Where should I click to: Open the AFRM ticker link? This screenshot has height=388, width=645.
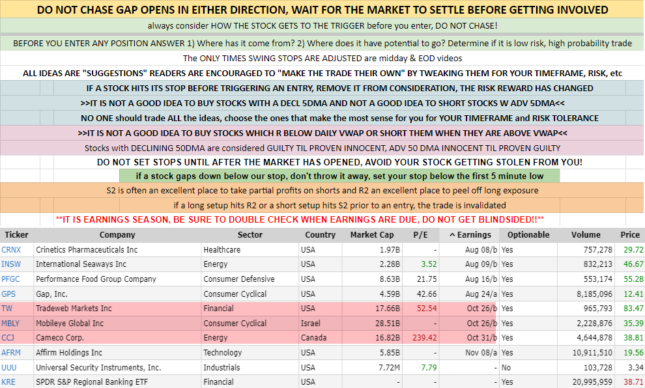click(11, 353)
